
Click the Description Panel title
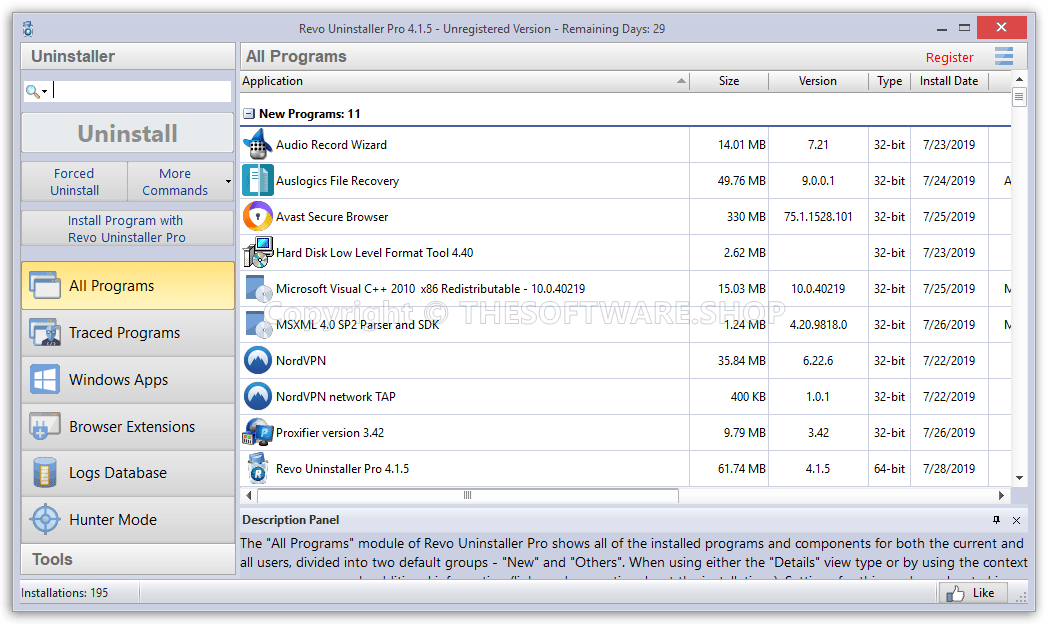290,520
